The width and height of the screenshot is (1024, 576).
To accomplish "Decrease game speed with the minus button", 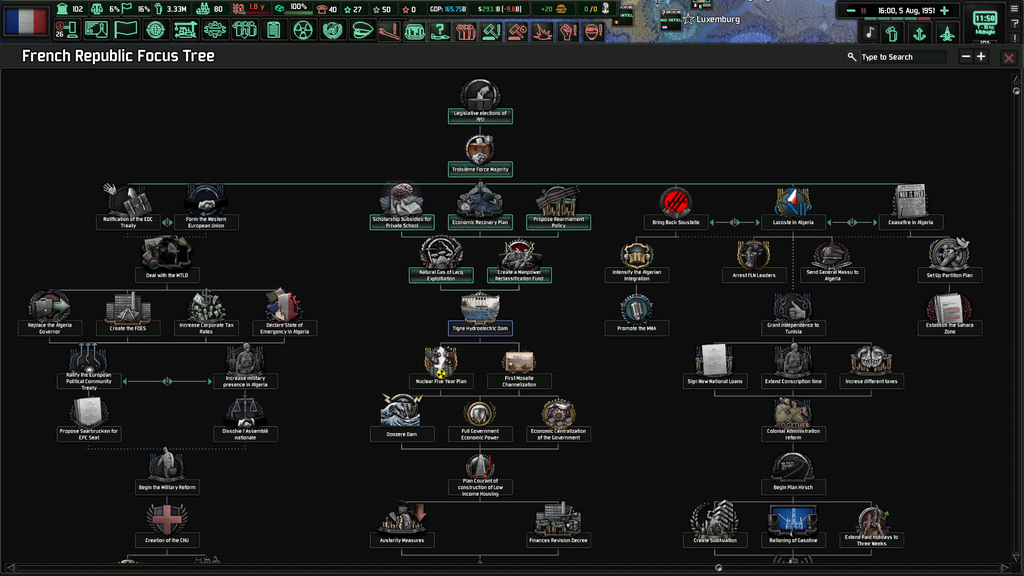I will (x=850, y=10).
